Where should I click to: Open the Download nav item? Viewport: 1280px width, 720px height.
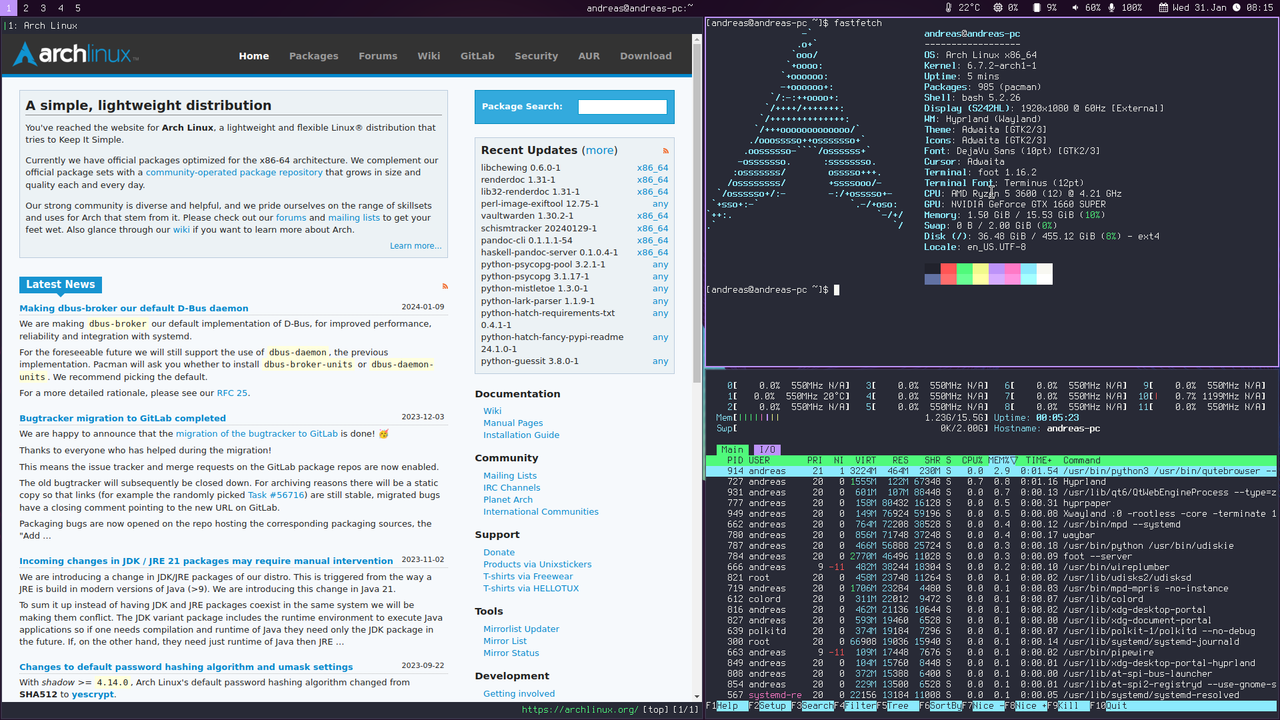pos(646,56)
